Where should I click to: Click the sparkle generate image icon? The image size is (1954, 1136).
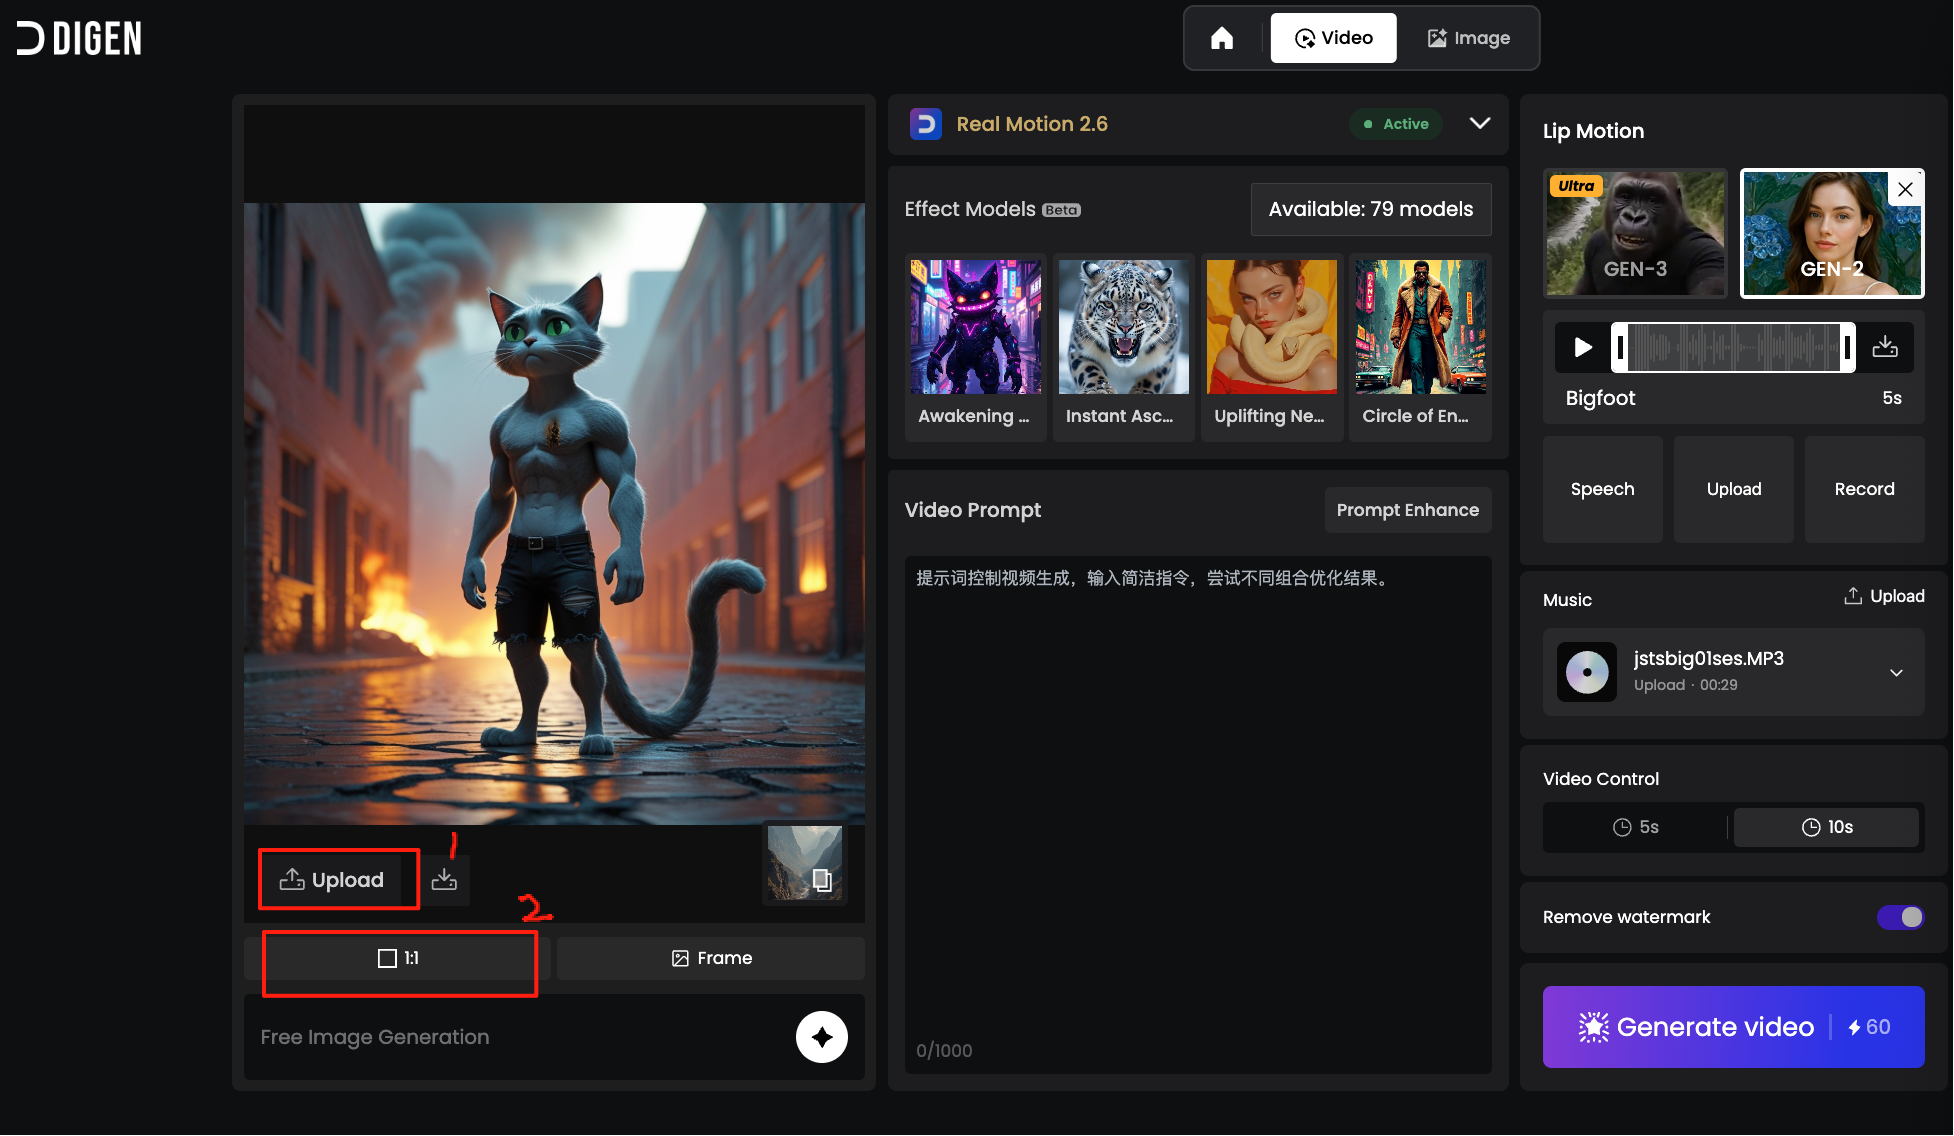(x=822, y=1037)
